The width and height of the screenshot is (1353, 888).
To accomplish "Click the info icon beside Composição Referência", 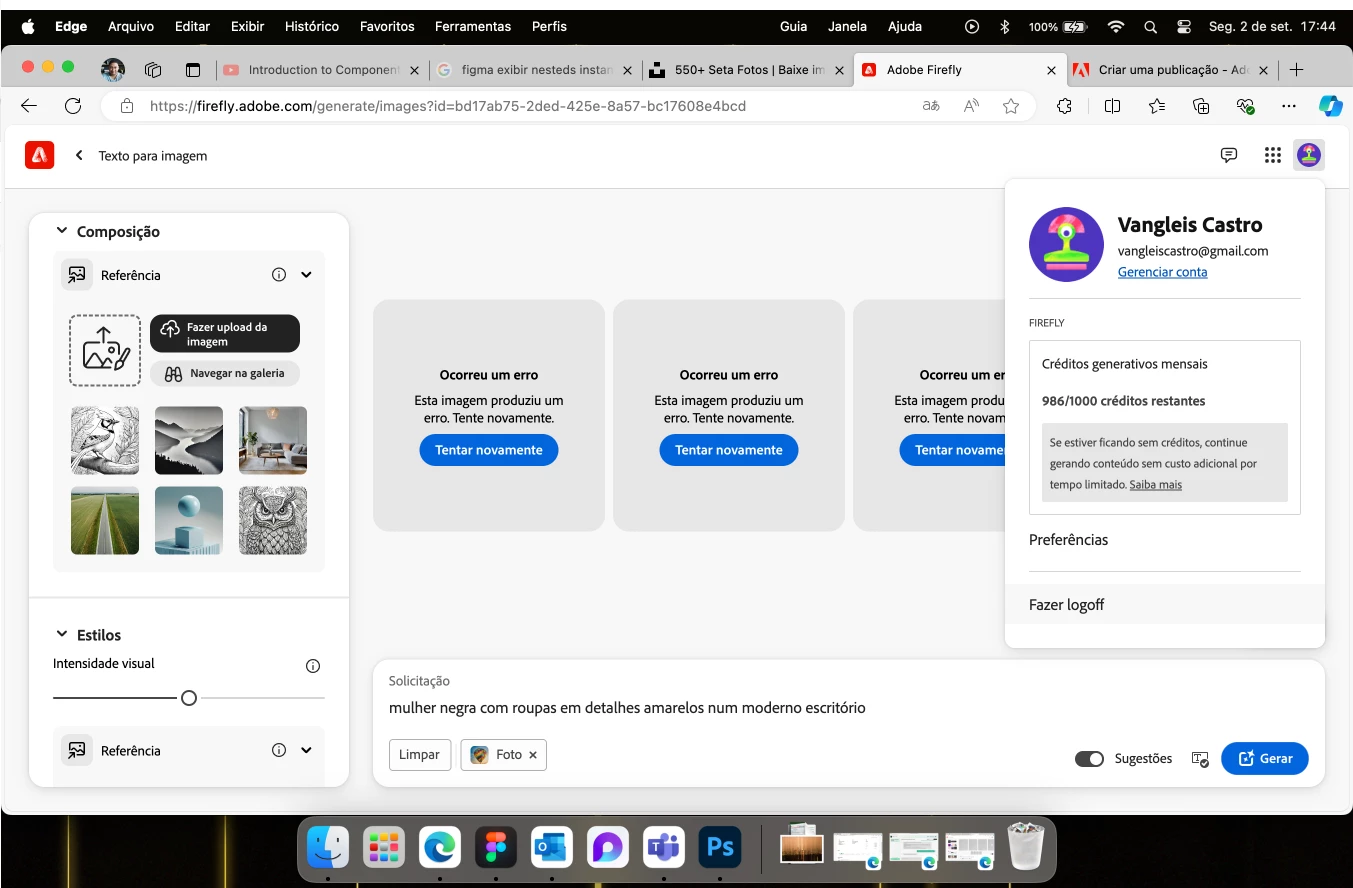I will [279, 275].
